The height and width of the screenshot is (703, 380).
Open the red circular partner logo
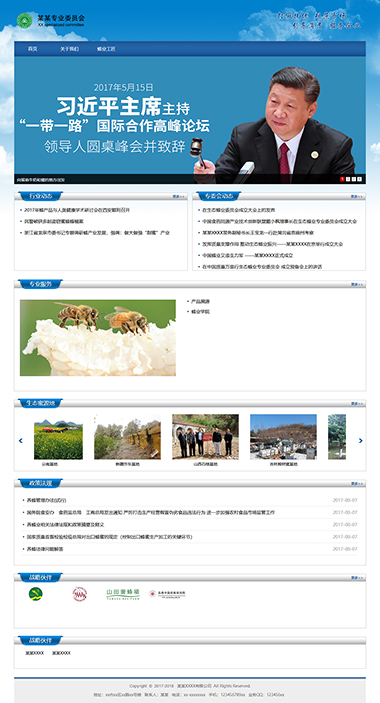[79, 594]
